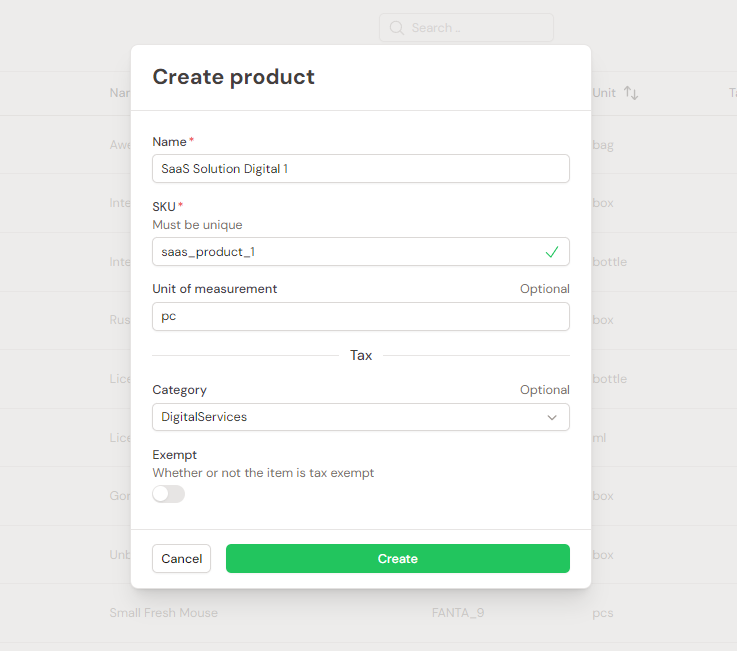This screenshot has width=737, height=651.
Task: Click the green Create button
Action: [398, 558]
